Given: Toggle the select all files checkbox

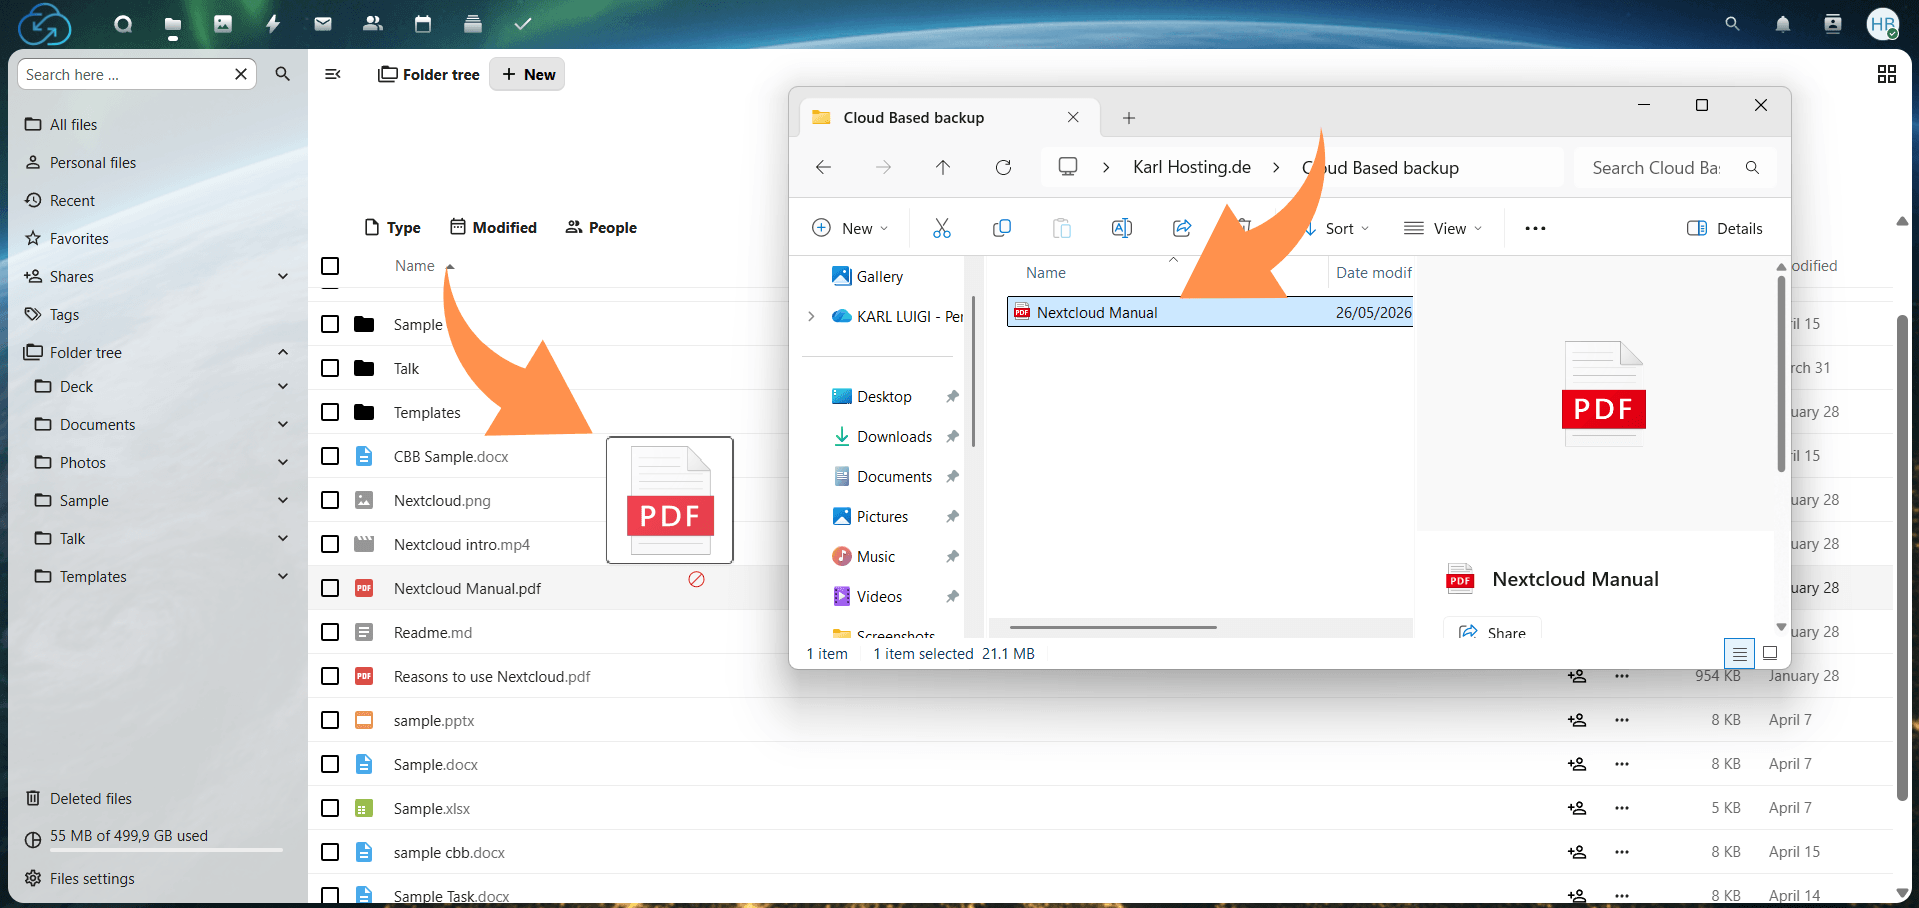Looking at the screenshot, I should click(x=330, y=266).
